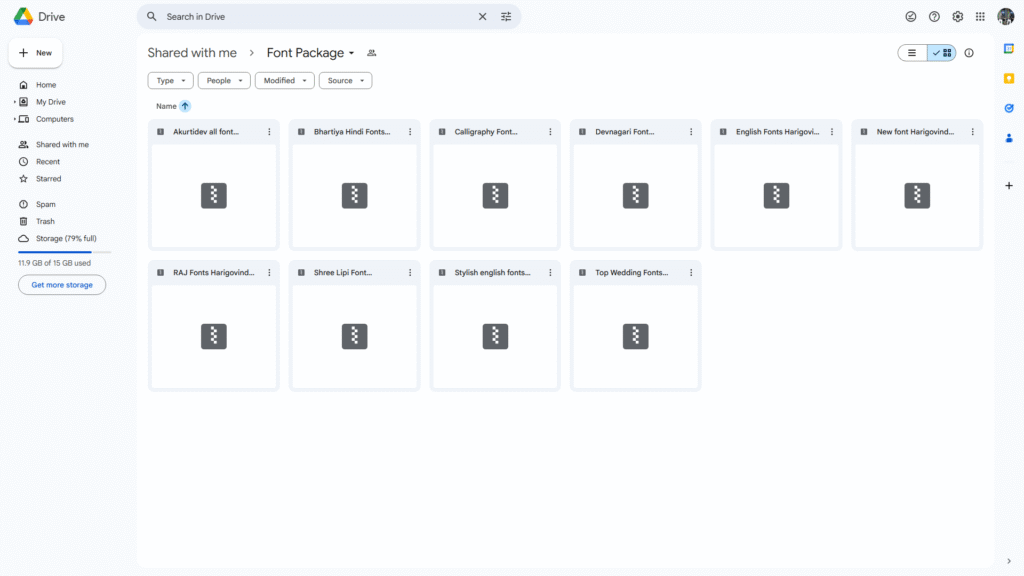Open Google Tasks side panel icon

coord(1009,108)
